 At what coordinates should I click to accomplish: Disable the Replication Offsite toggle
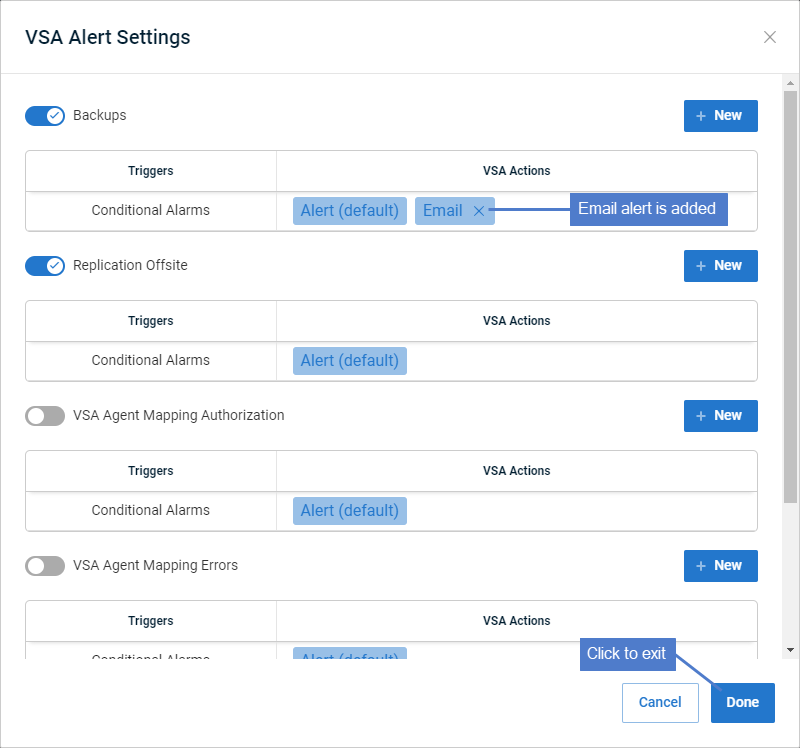[45, 266]
